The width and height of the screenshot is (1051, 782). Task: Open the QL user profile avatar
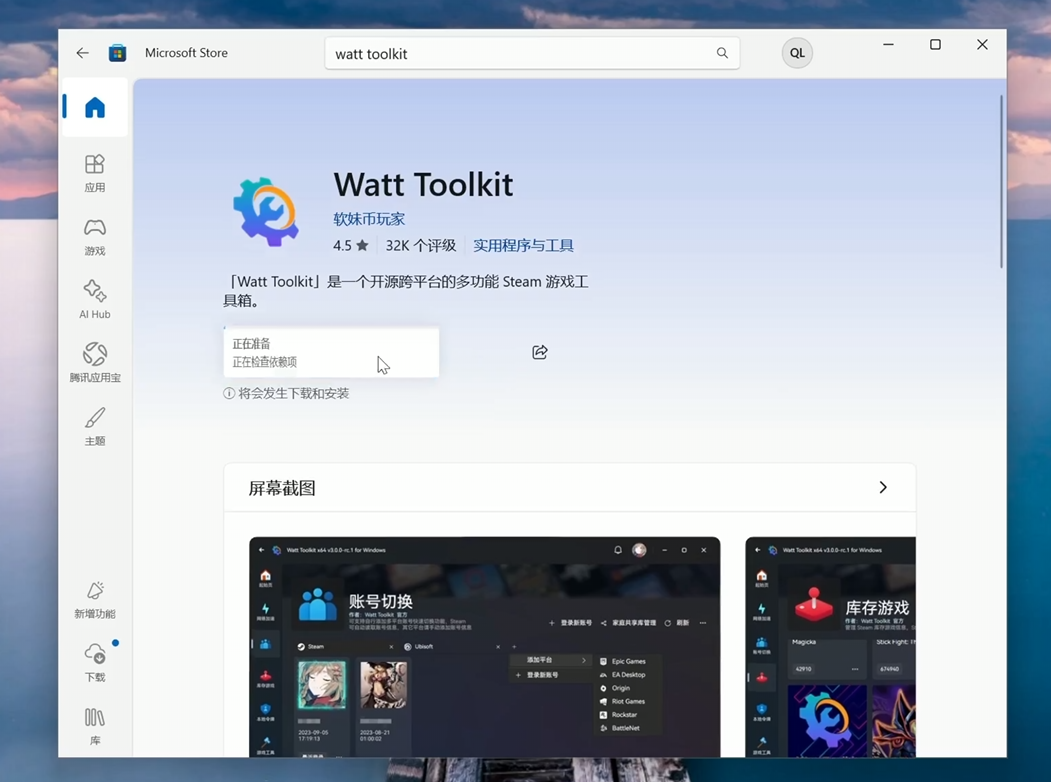pyautogui.click(x=797, y=53)
